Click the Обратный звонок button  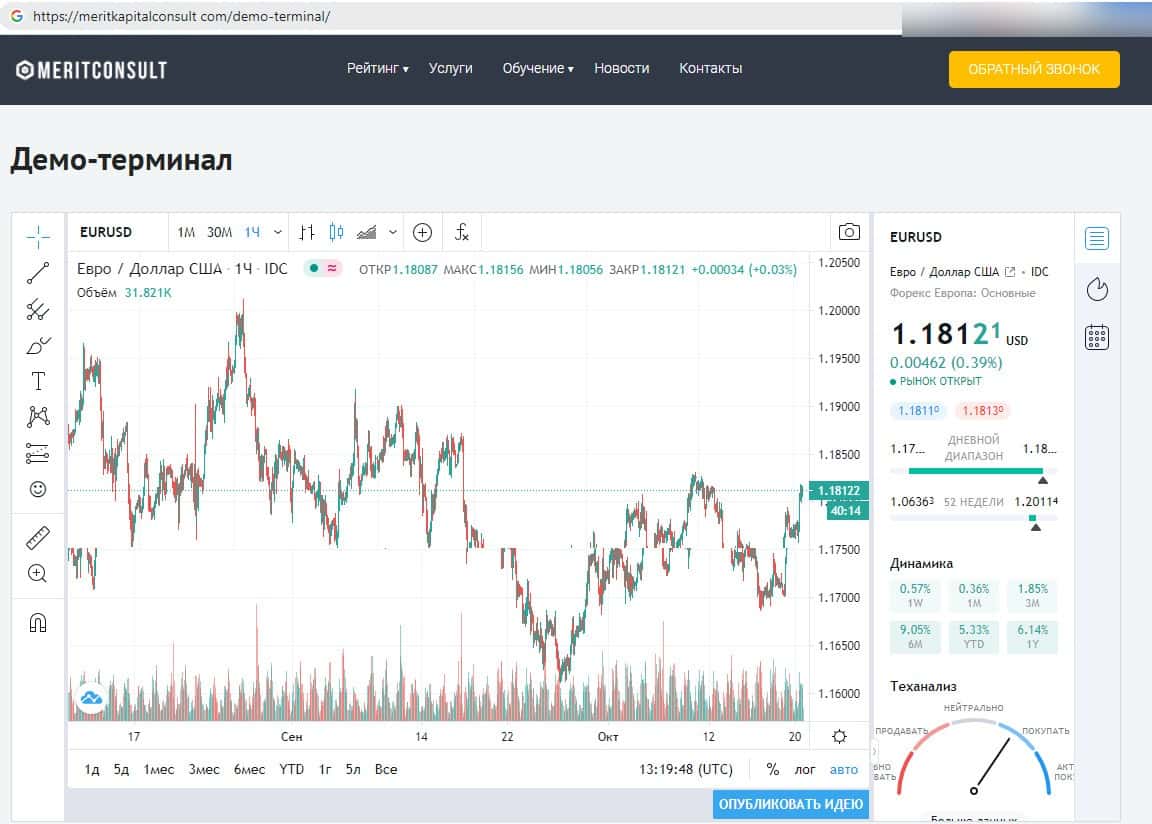pos(1034,69)
